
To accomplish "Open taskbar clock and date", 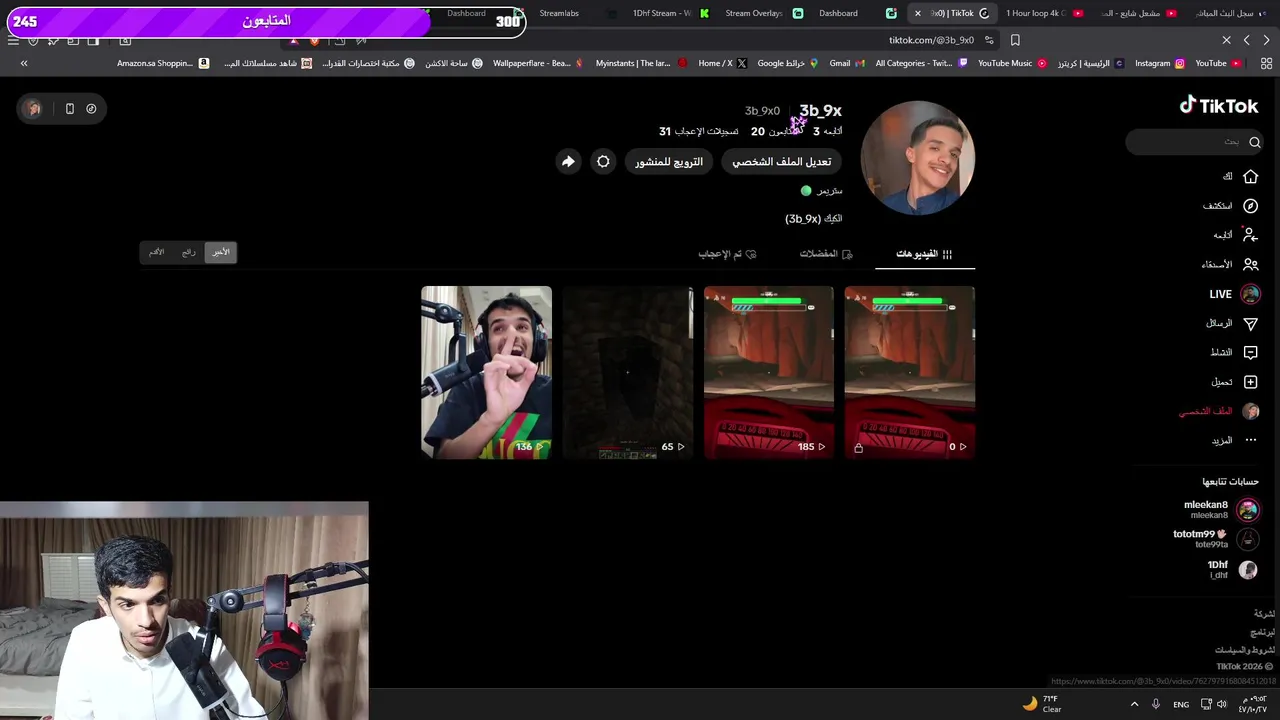I will (x=1253, y=704).
